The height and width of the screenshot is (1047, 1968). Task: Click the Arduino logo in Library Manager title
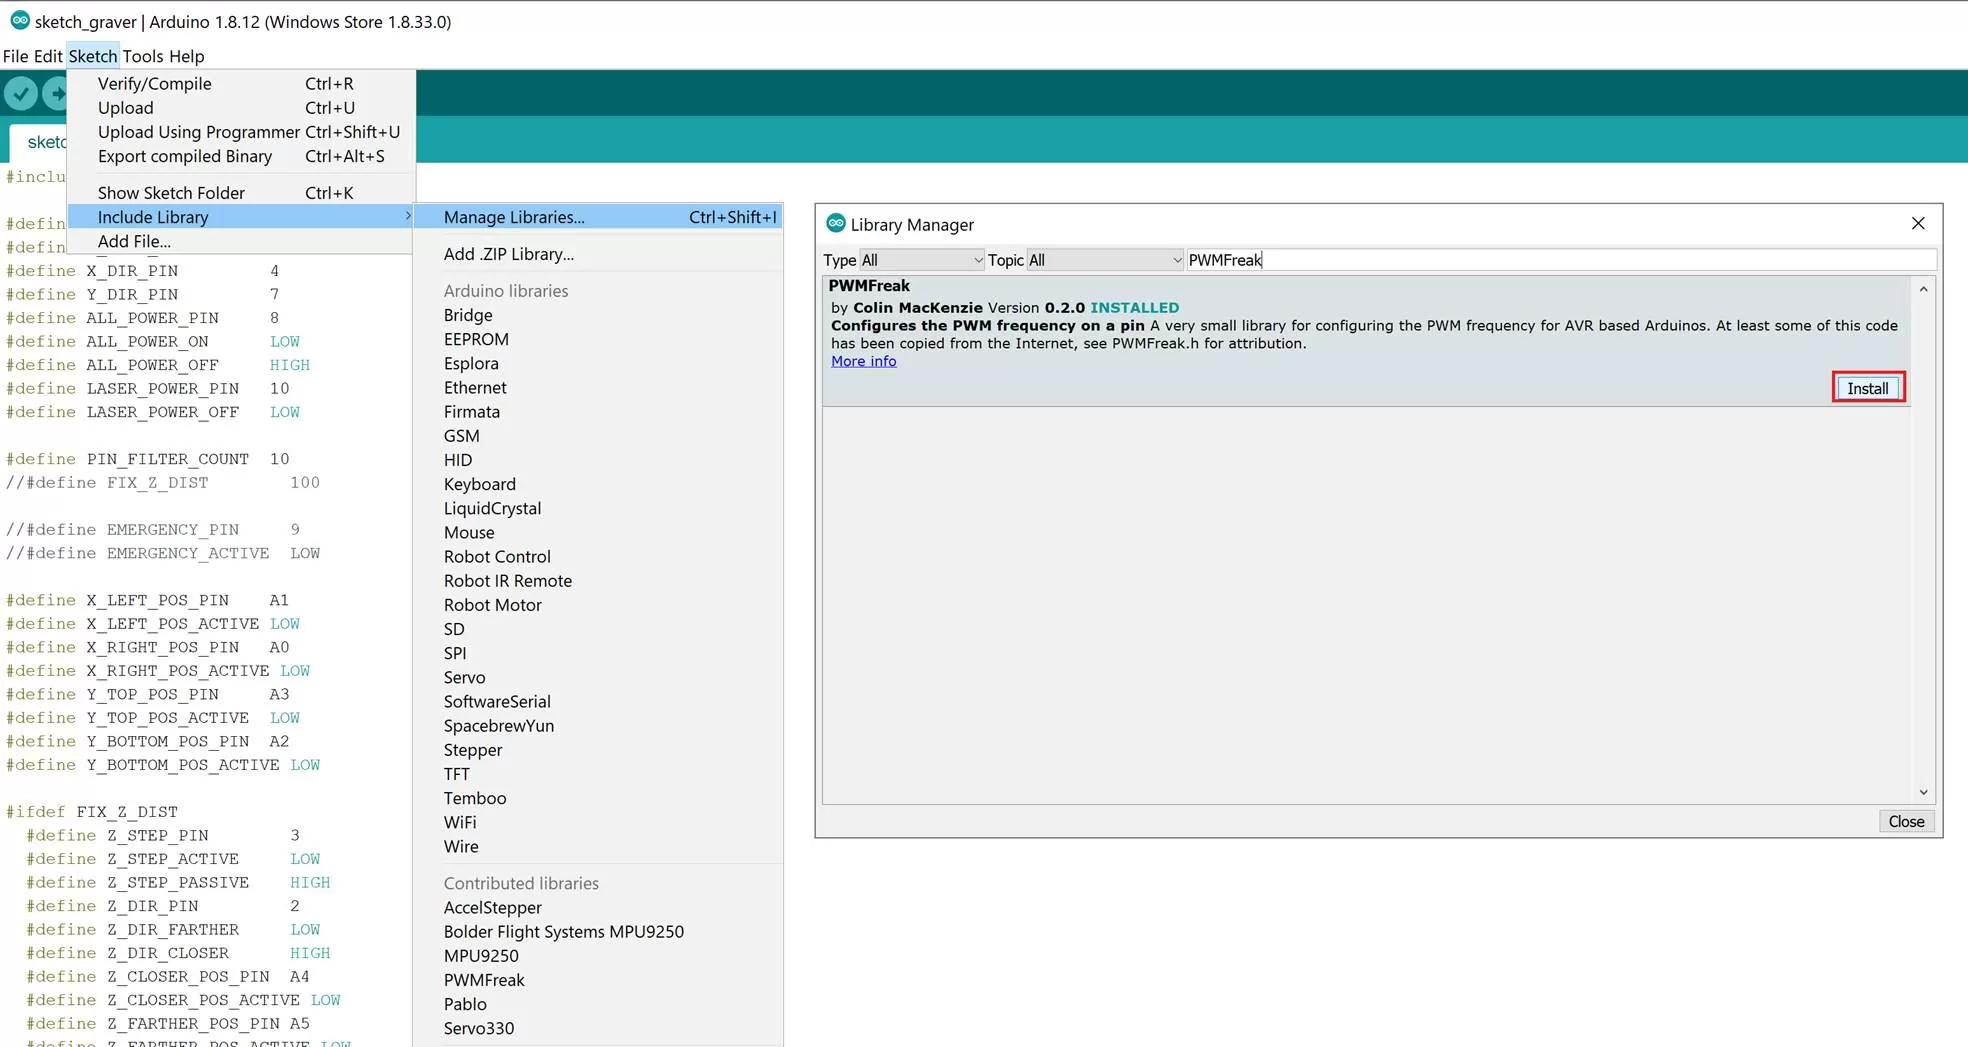[x=836, y=223]
